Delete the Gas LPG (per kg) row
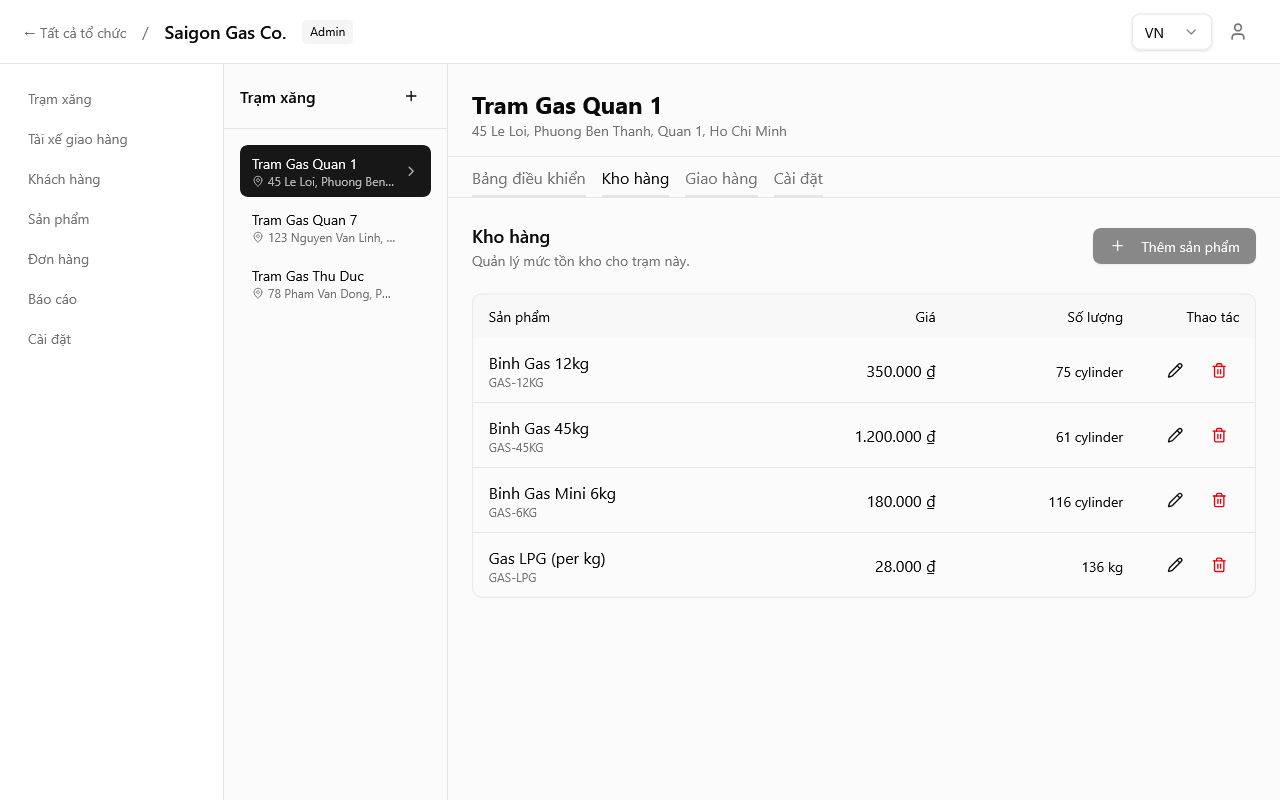 [1219, 566]
